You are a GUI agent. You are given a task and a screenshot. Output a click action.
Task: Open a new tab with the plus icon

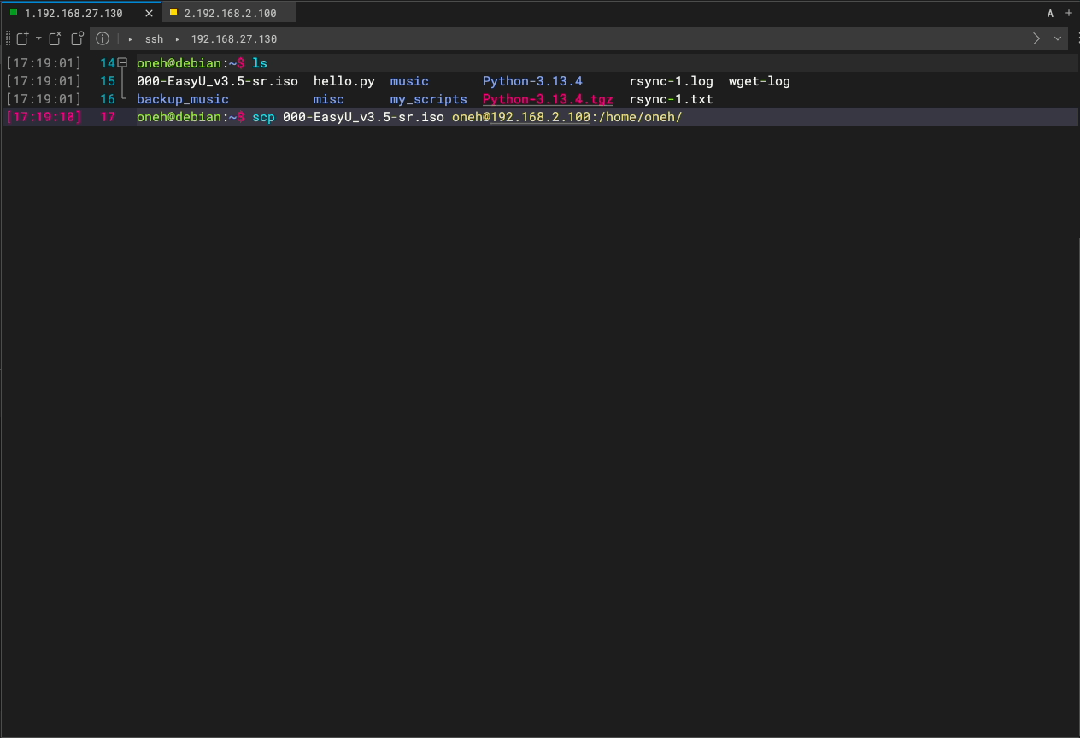coord(1068,12)
